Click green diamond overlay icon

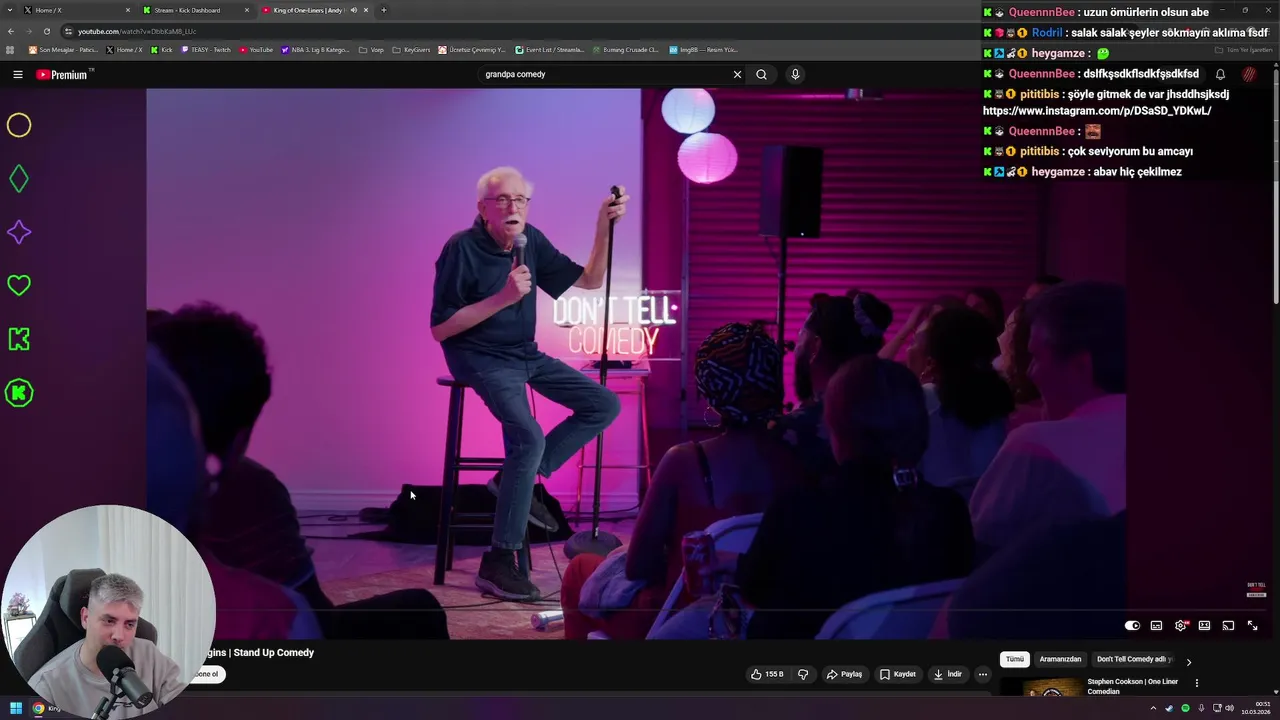pos(19,179)
